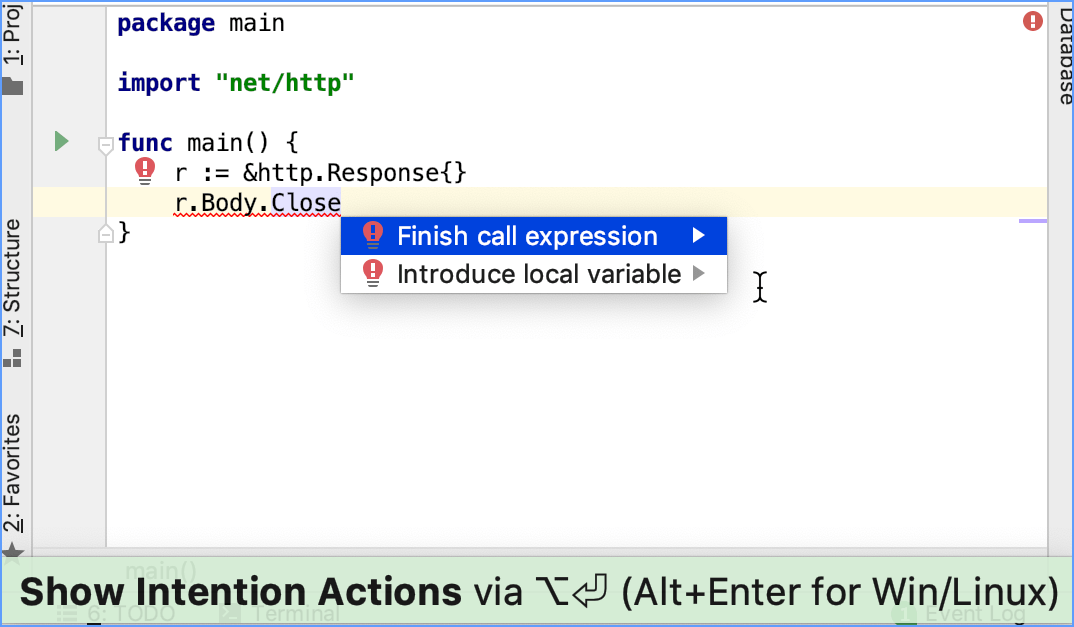Click the Structure icon in left sidebar
This screenshot has width=1074, height=627.
(x=12, y=358)
